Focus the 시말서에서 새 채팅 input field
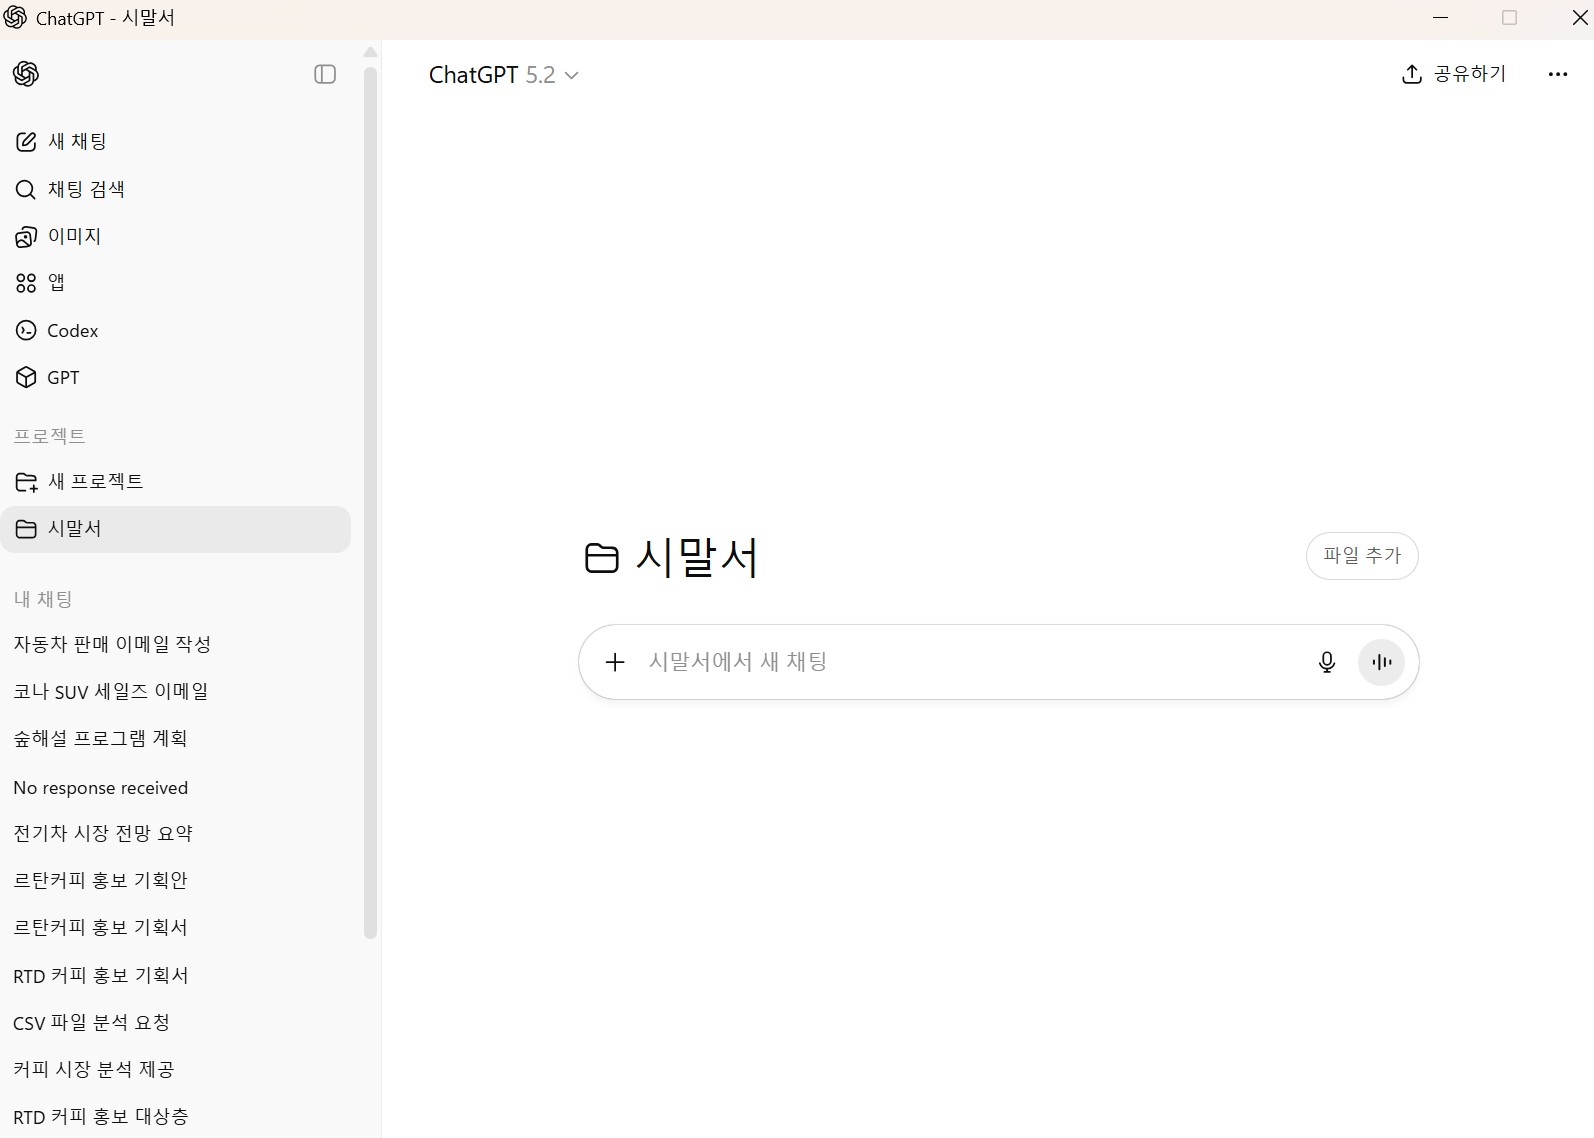1594x1138 pixels. pos(970,662)
